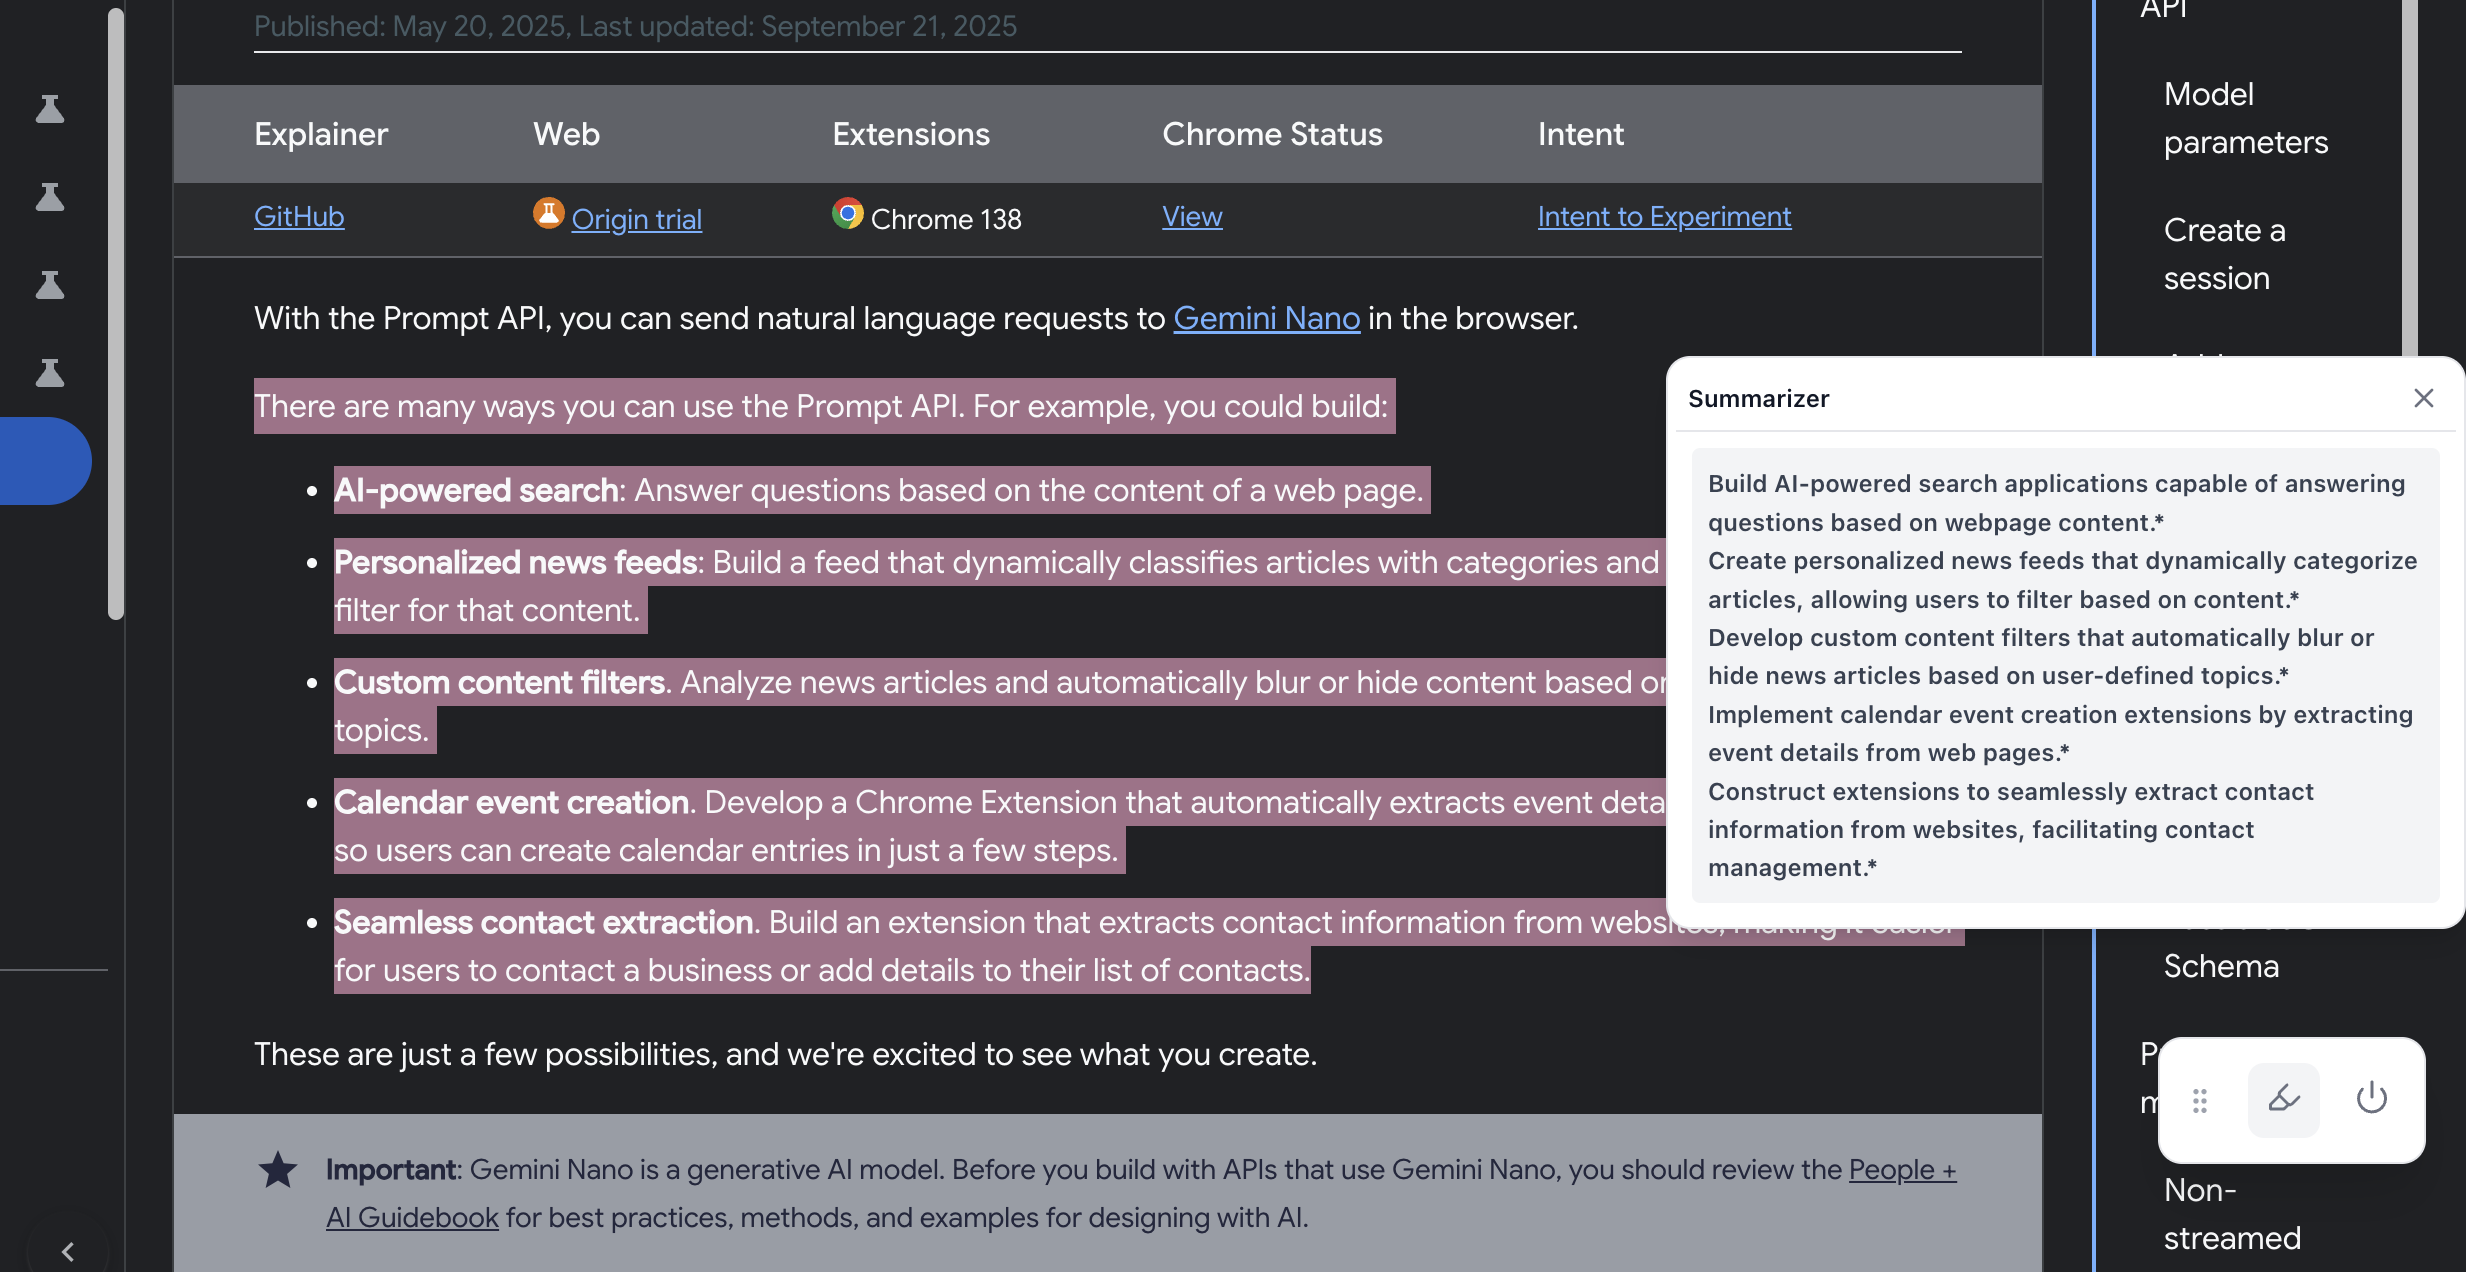Viewport: 2466px width, 1272px height.
Task: Jump to Model parameters section
Action: tap(2246, 118)
